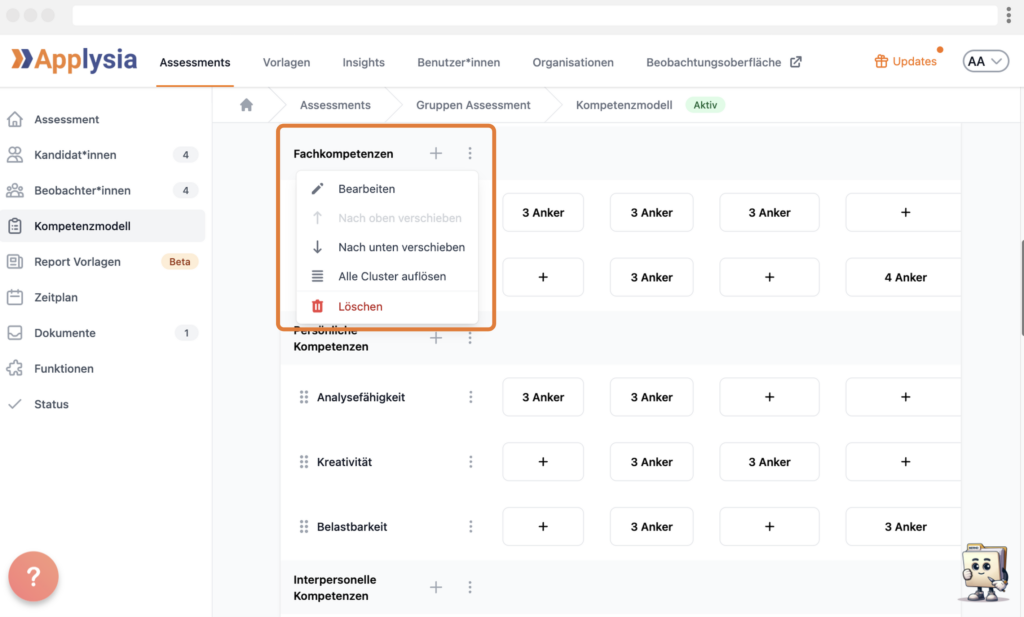Viewport: 1024px width, 617px height.
Task: Select Alle Cluster auflösen menu entry
Action: pos(392,276)
